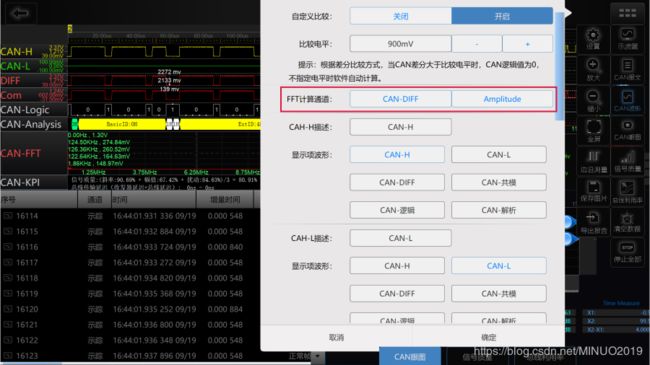Click the upper blue cursor arrow marker

click(x=570, y=222)
